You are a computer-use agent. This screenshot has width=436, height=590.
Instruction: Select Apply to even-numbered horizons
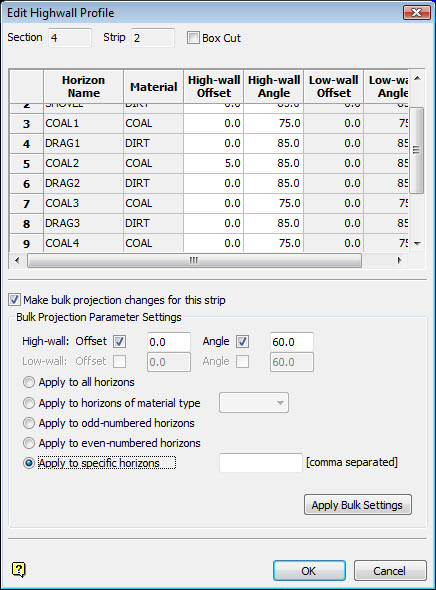pyautogui.click(x=29, y=443)
